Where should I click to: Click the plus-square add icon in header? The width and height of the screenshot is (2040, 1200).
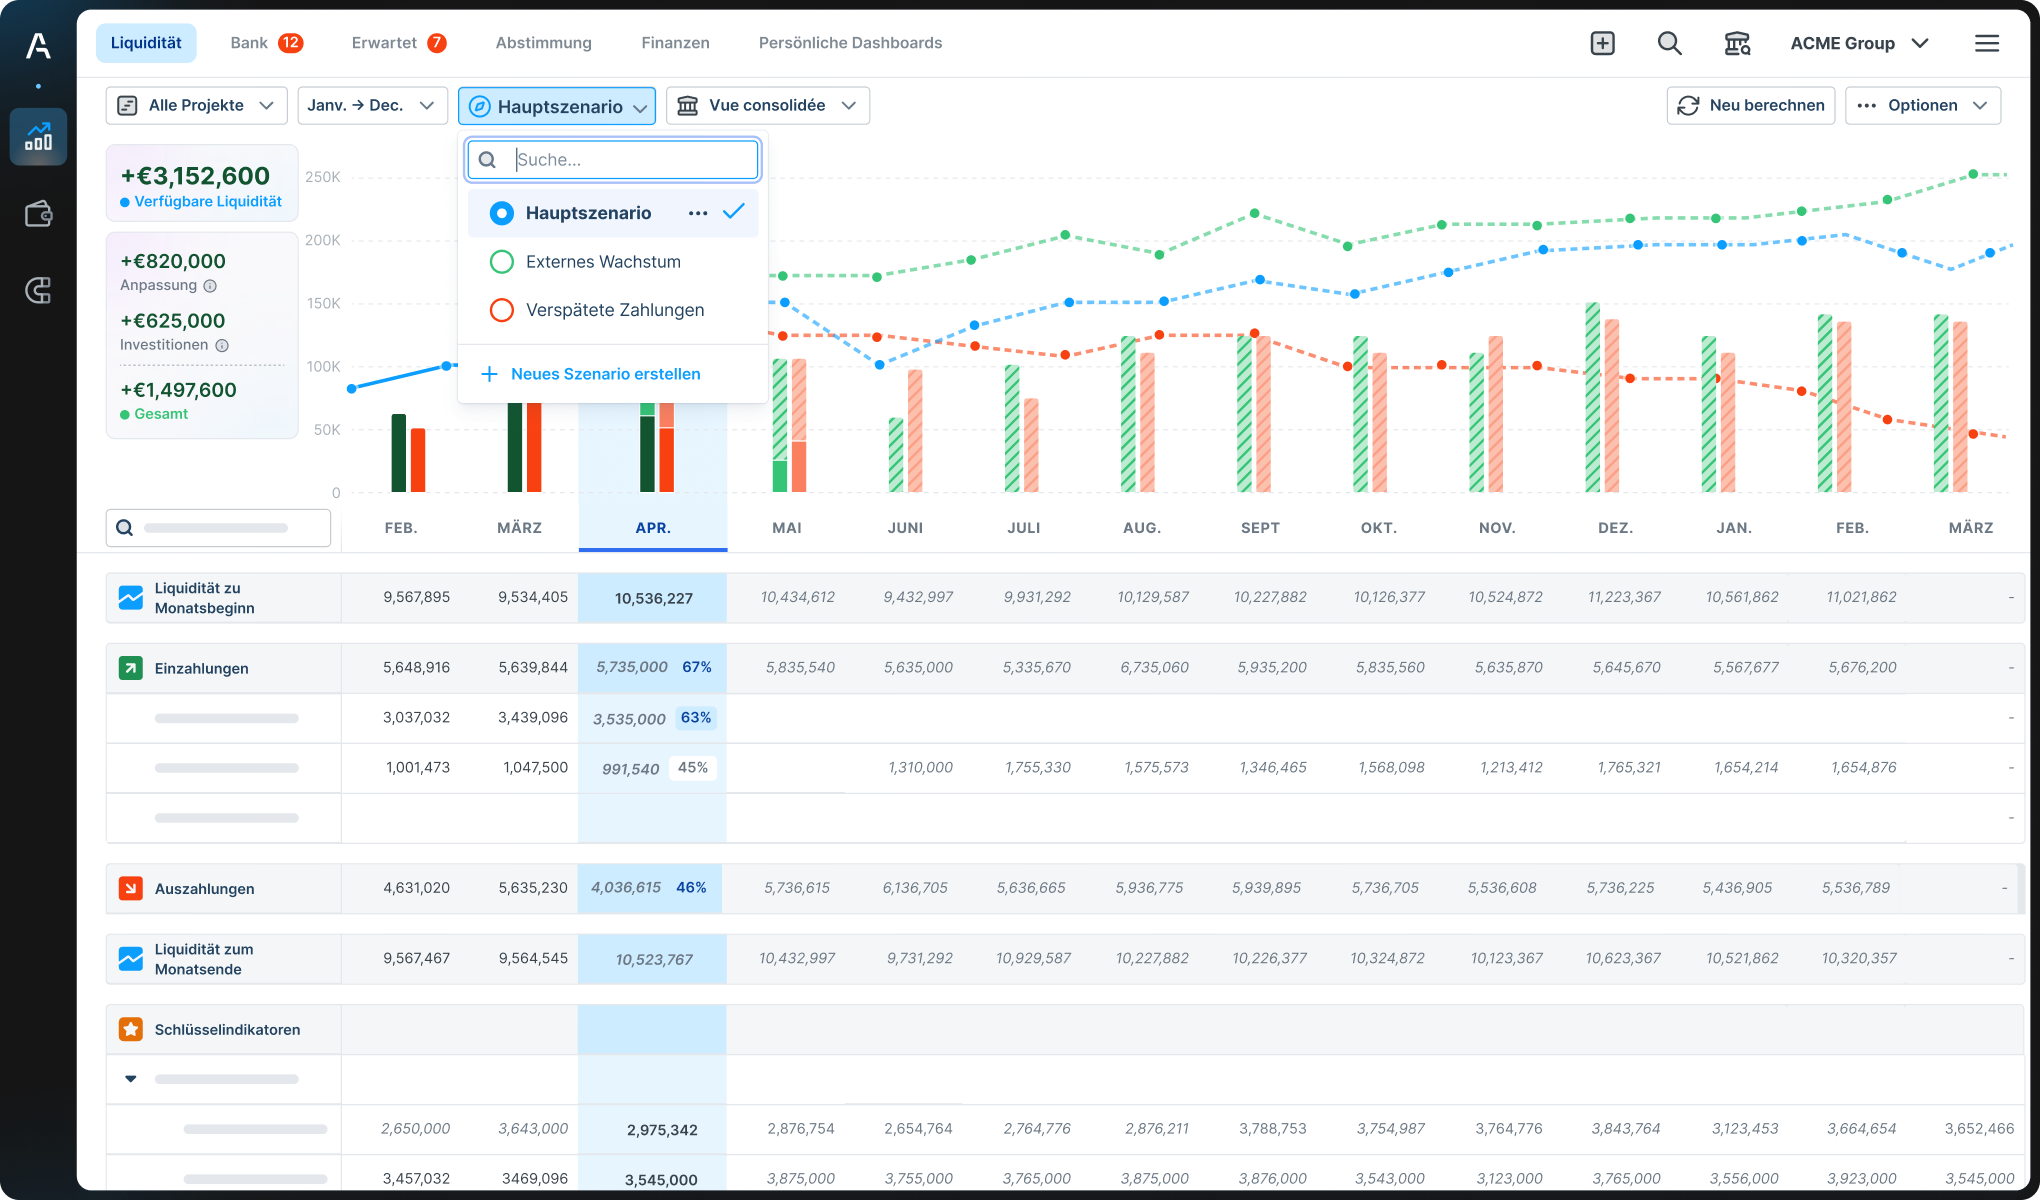coord(1602,43)
